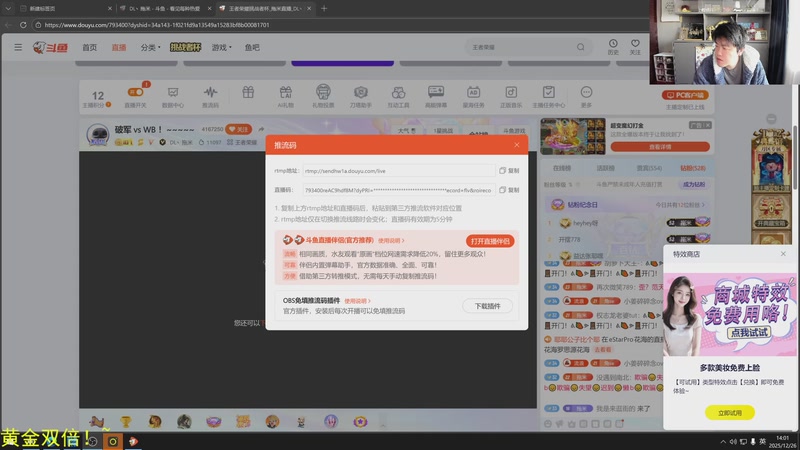Image resolution: width=800 pixels, height=450 pixels.
Task: Click the gift box icon in toolbar
Action: tap(248, 92)
